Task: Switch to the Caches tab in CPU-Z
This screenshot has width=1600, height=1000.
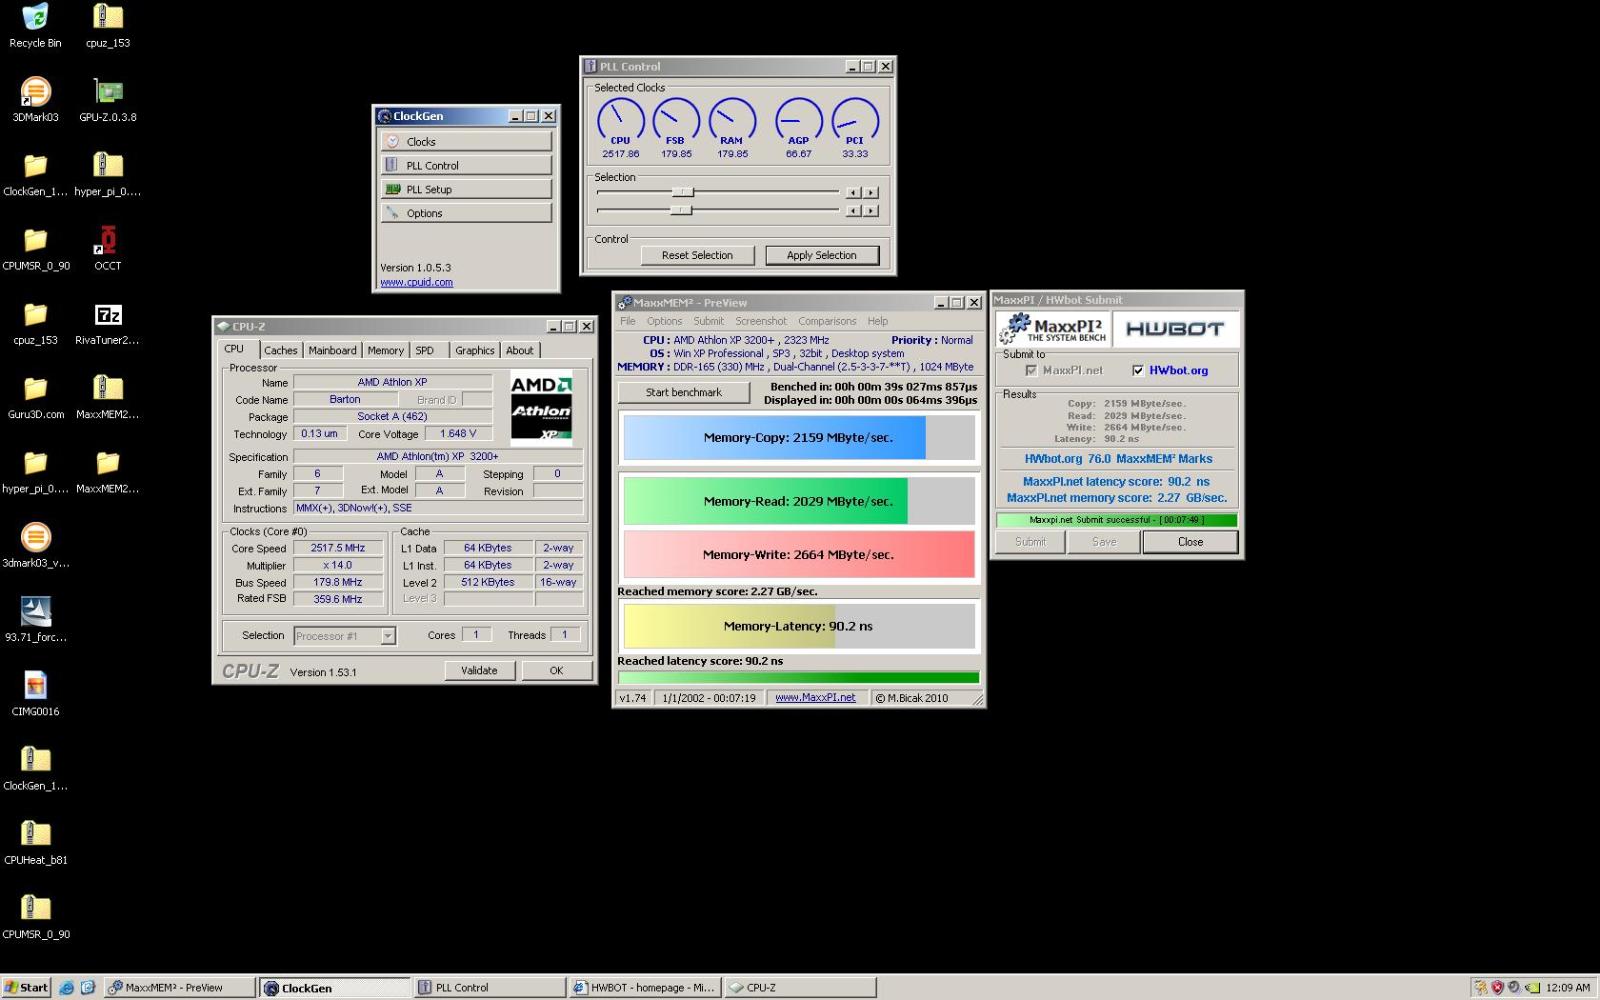Action: coord(281,350)
